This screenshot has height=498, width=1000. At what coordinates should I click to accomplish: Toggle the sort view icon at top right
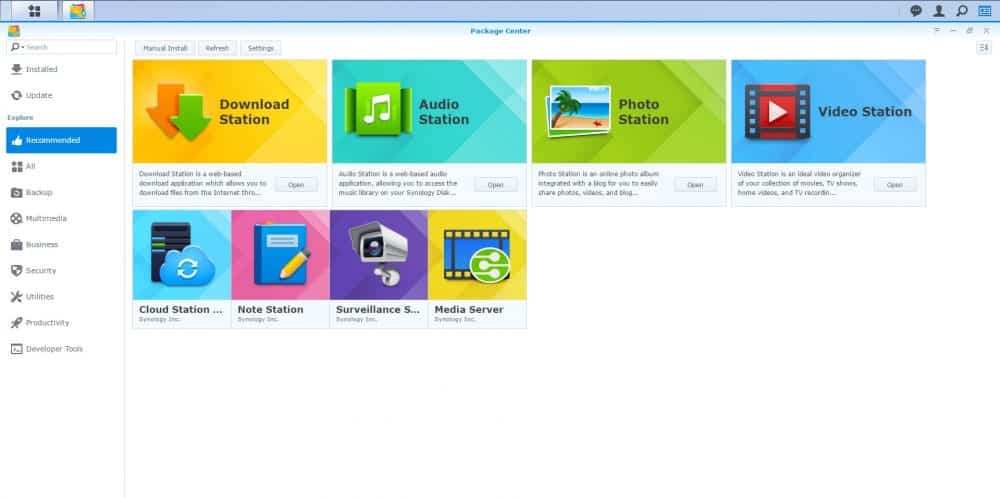coord(983,48)
